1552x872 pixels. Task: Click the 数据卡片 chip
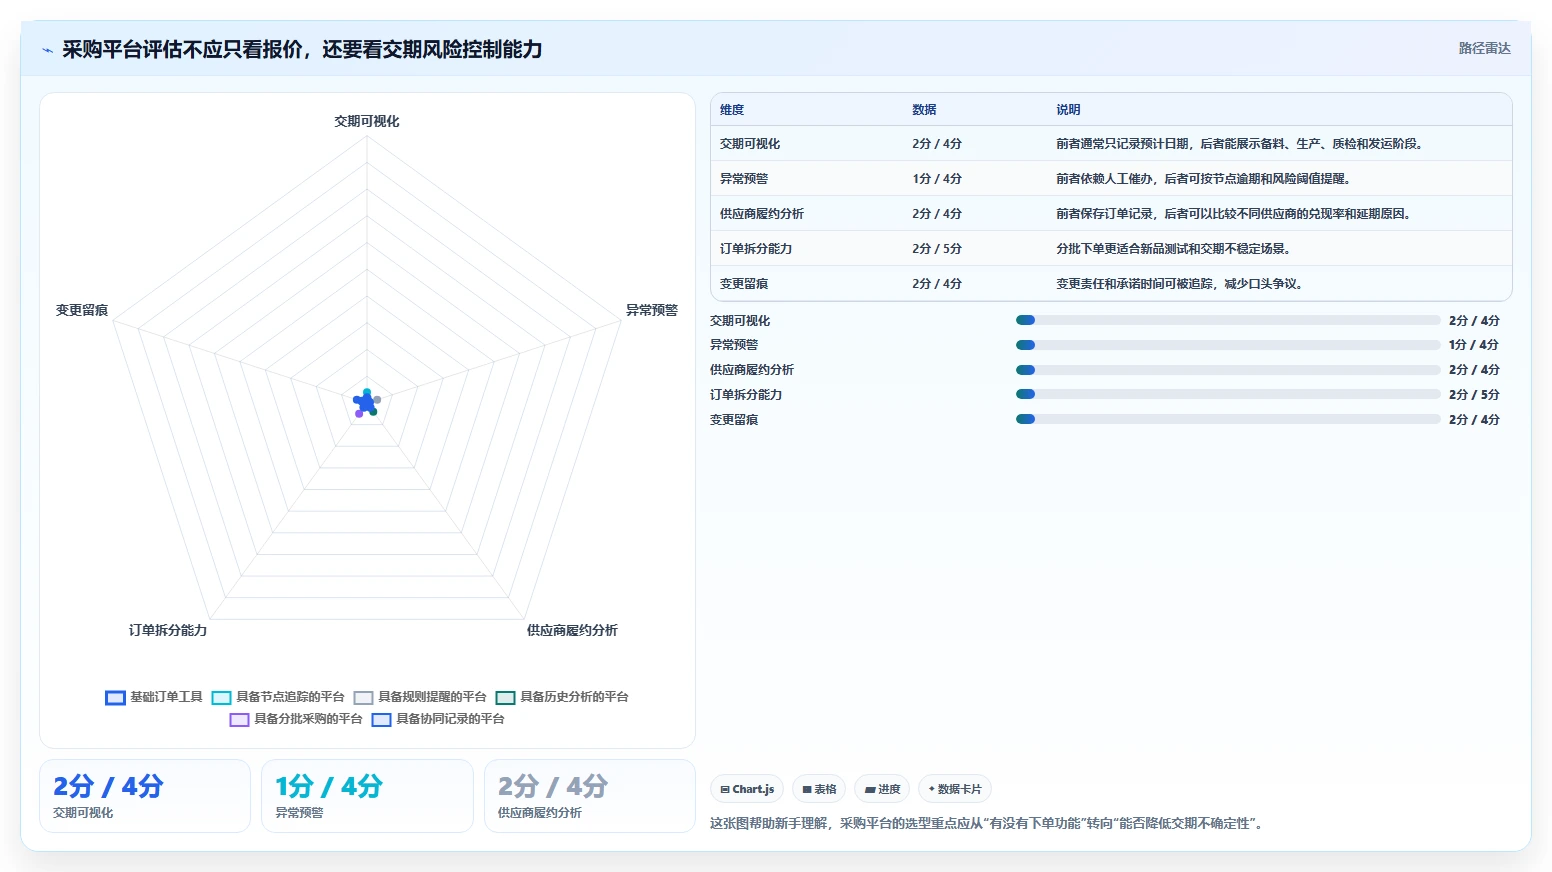pyautogui.click(x=955, y=789)
